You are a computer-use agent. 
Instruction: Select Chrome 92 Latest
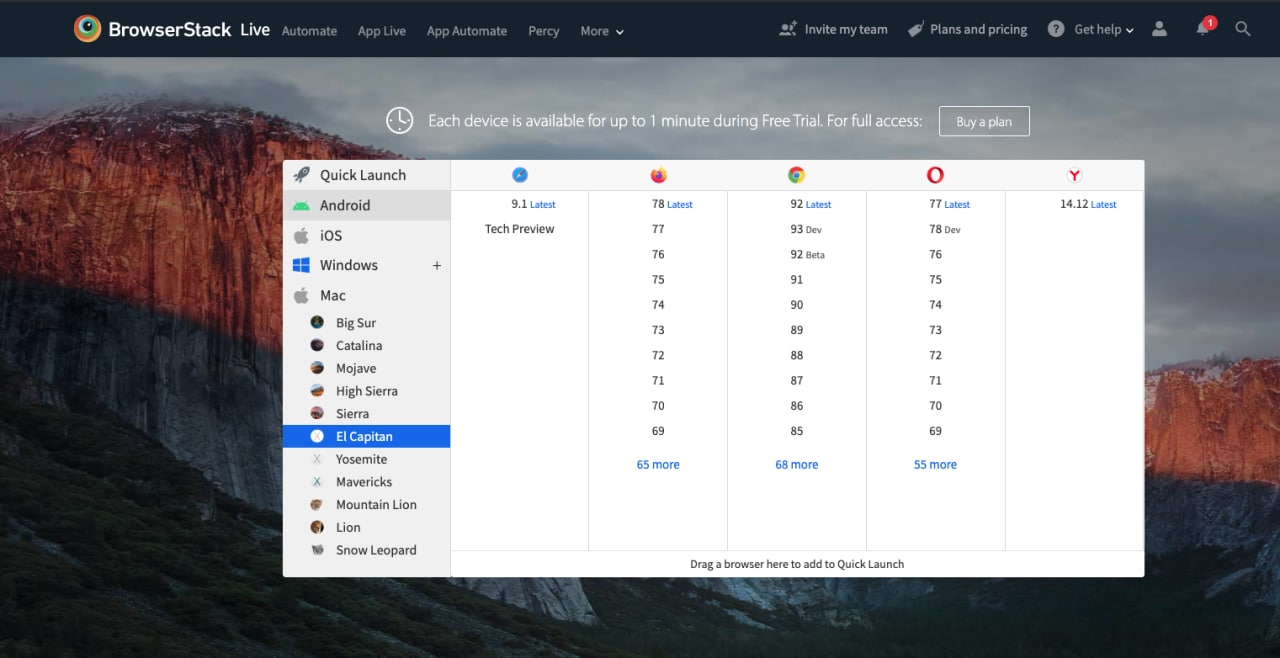pyautogui.click(x=810, y=204)
